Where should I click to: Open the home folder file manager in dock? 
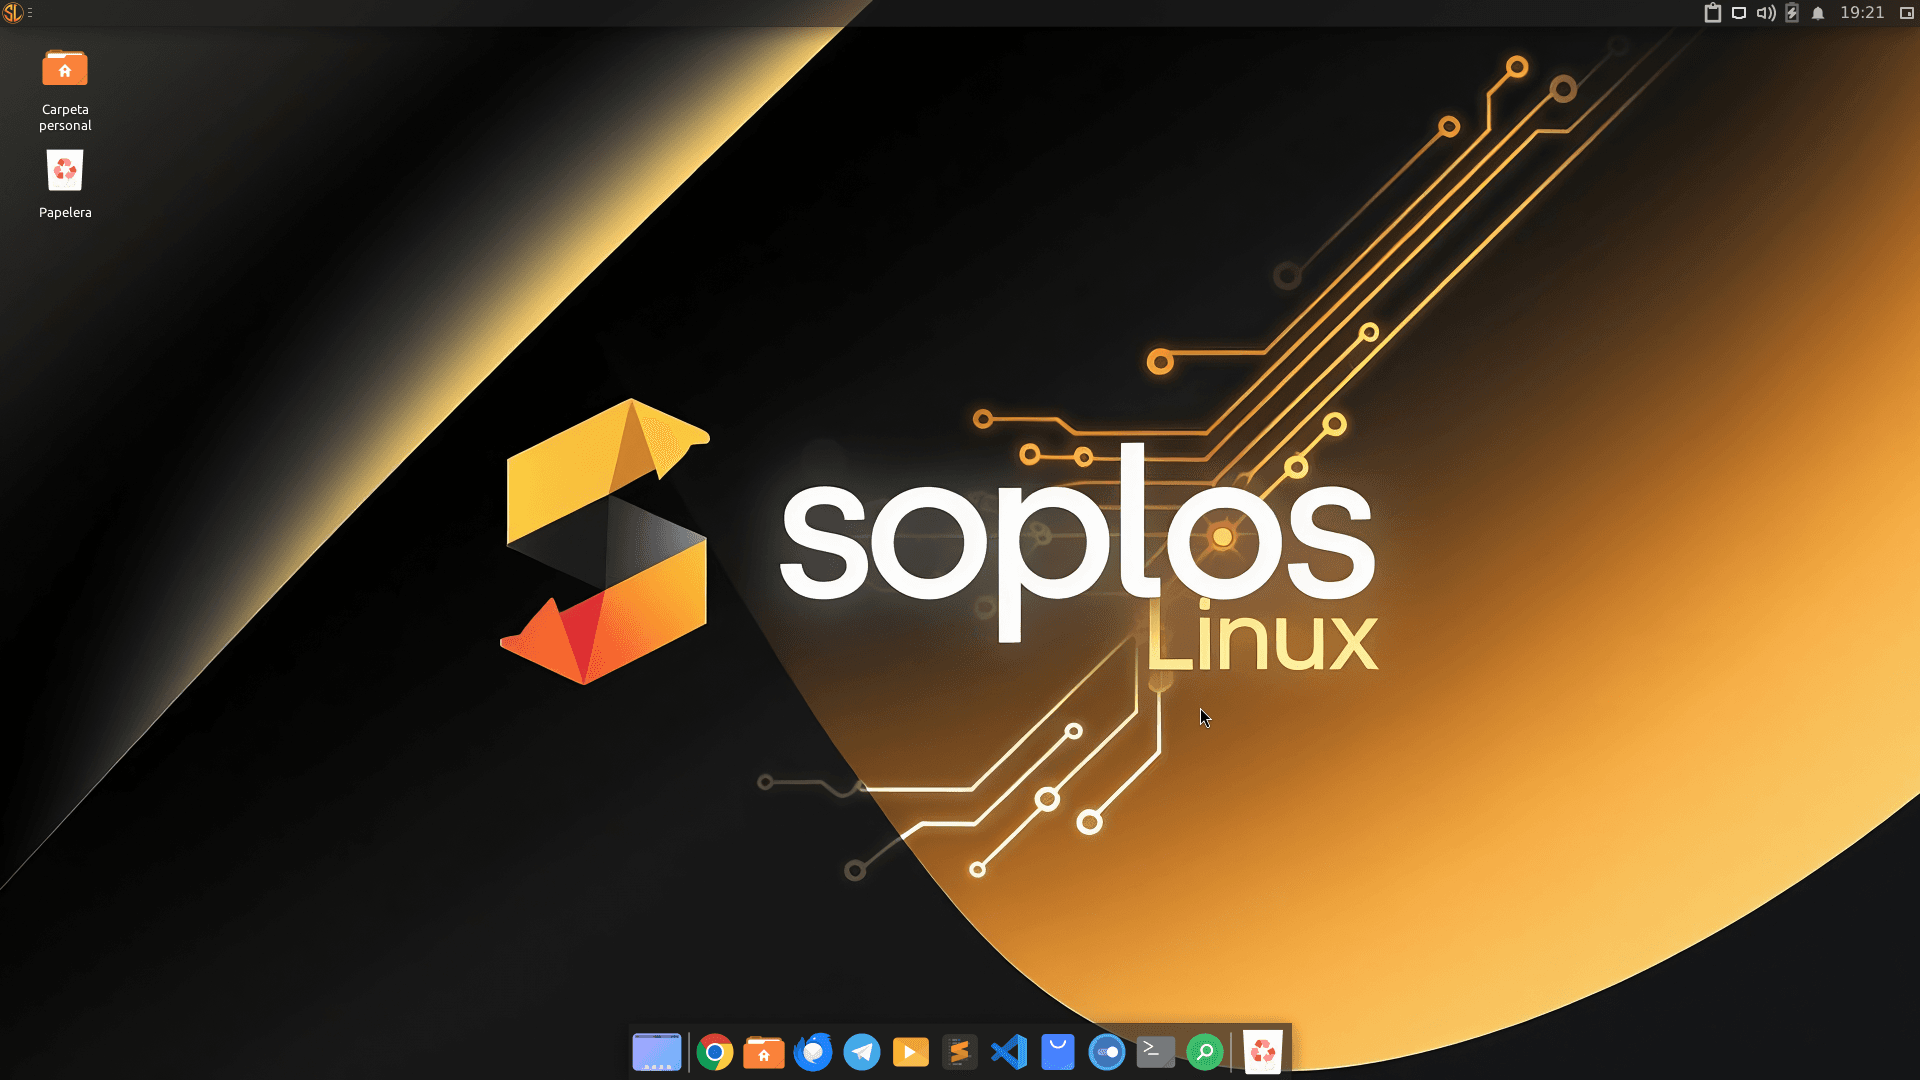coord(764,1052)
